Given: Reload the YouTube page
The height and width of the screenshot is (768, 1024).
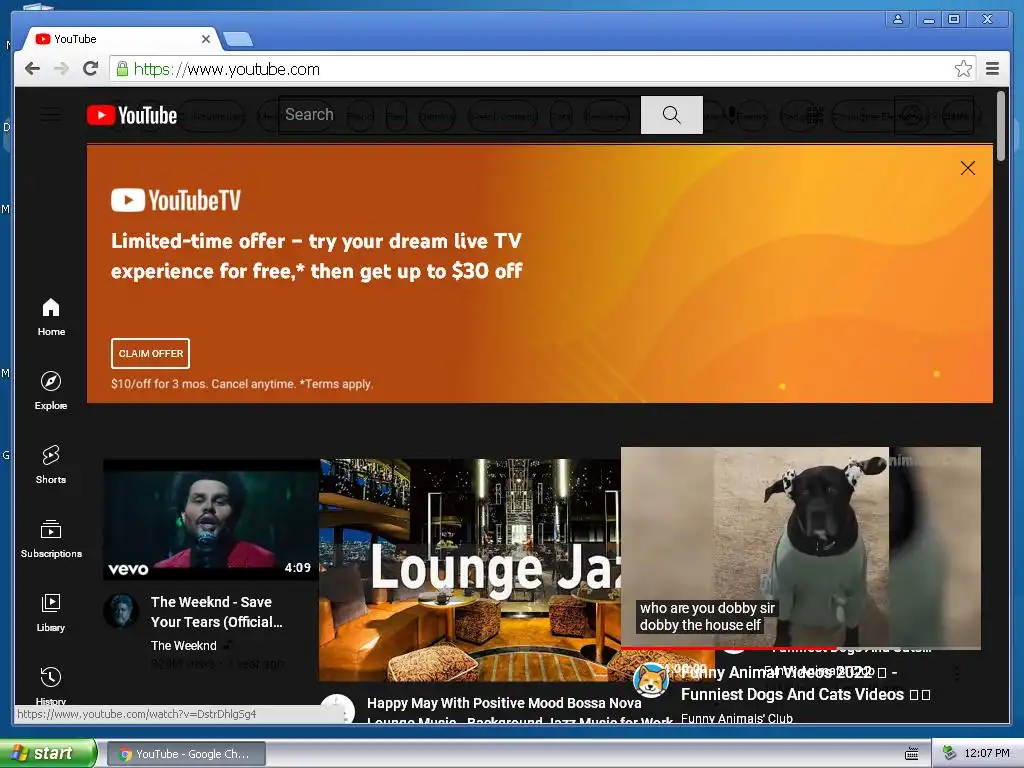Looking at the screenshot, I should click(91, 69).
